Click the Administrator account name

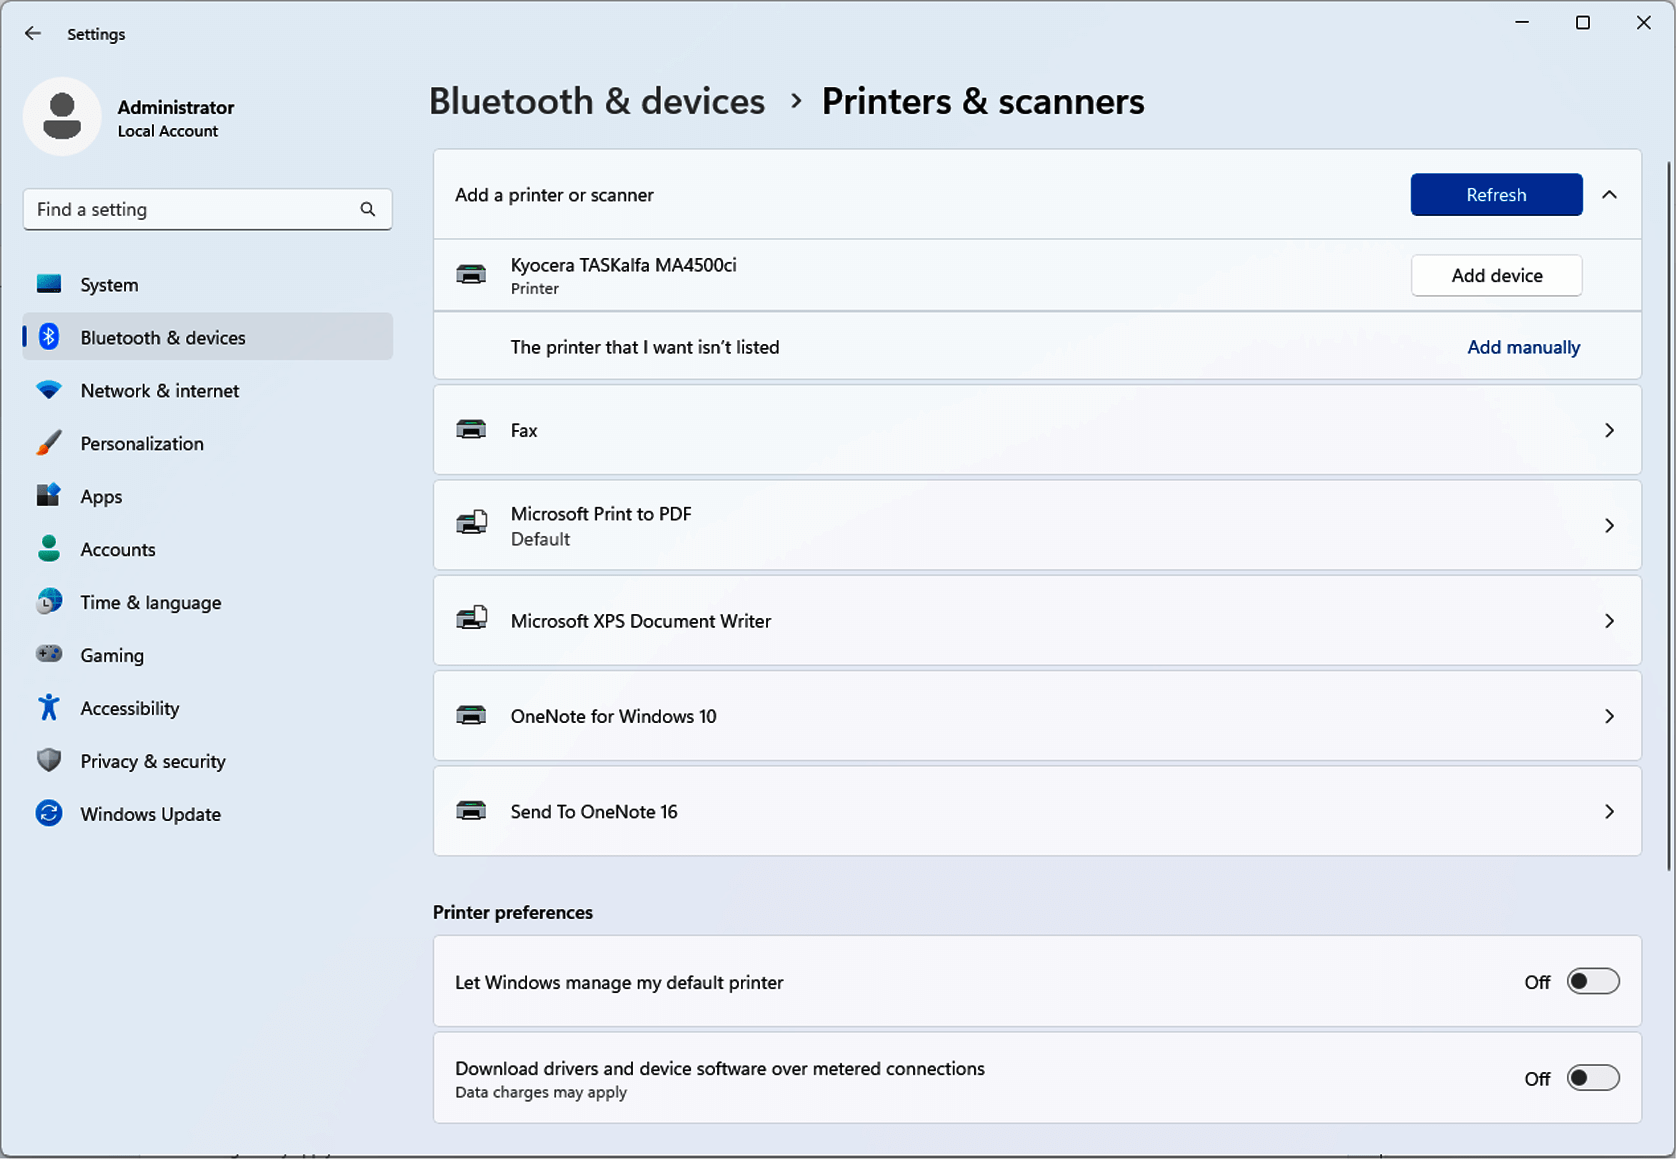tap(176, 107)
